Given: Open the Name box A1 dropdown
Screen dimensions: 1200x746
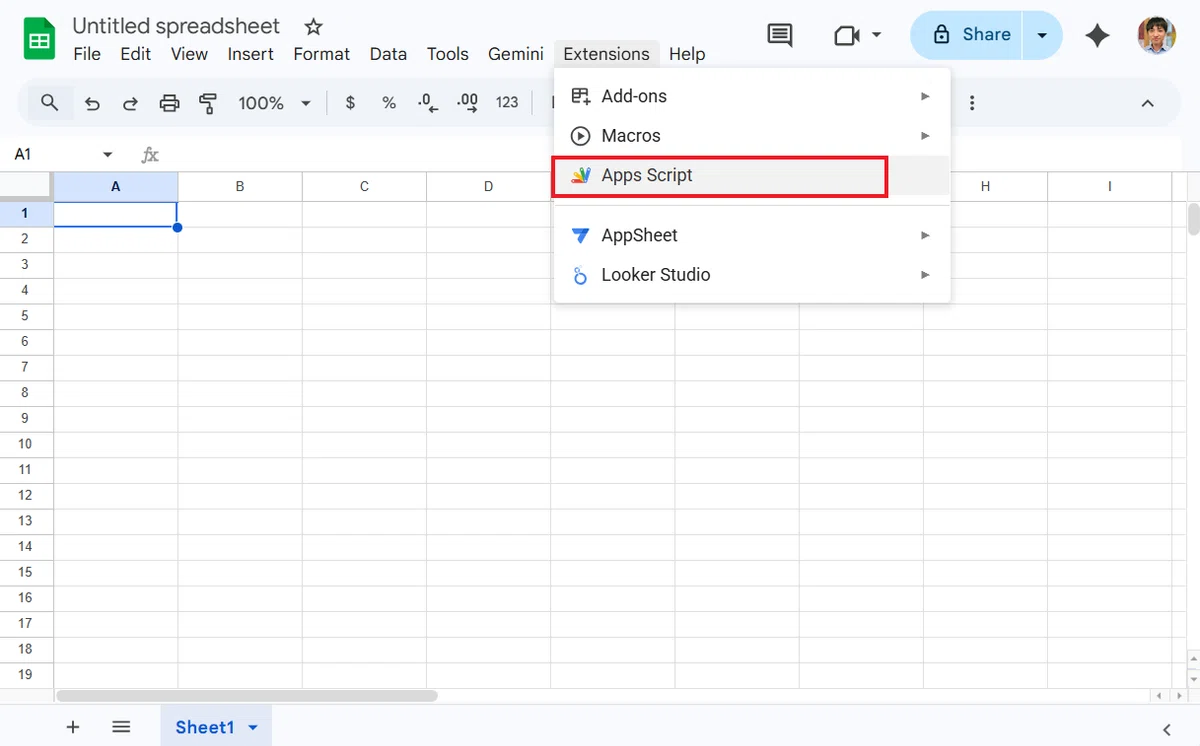Looking at the screenshot, I should pos(108,155).
